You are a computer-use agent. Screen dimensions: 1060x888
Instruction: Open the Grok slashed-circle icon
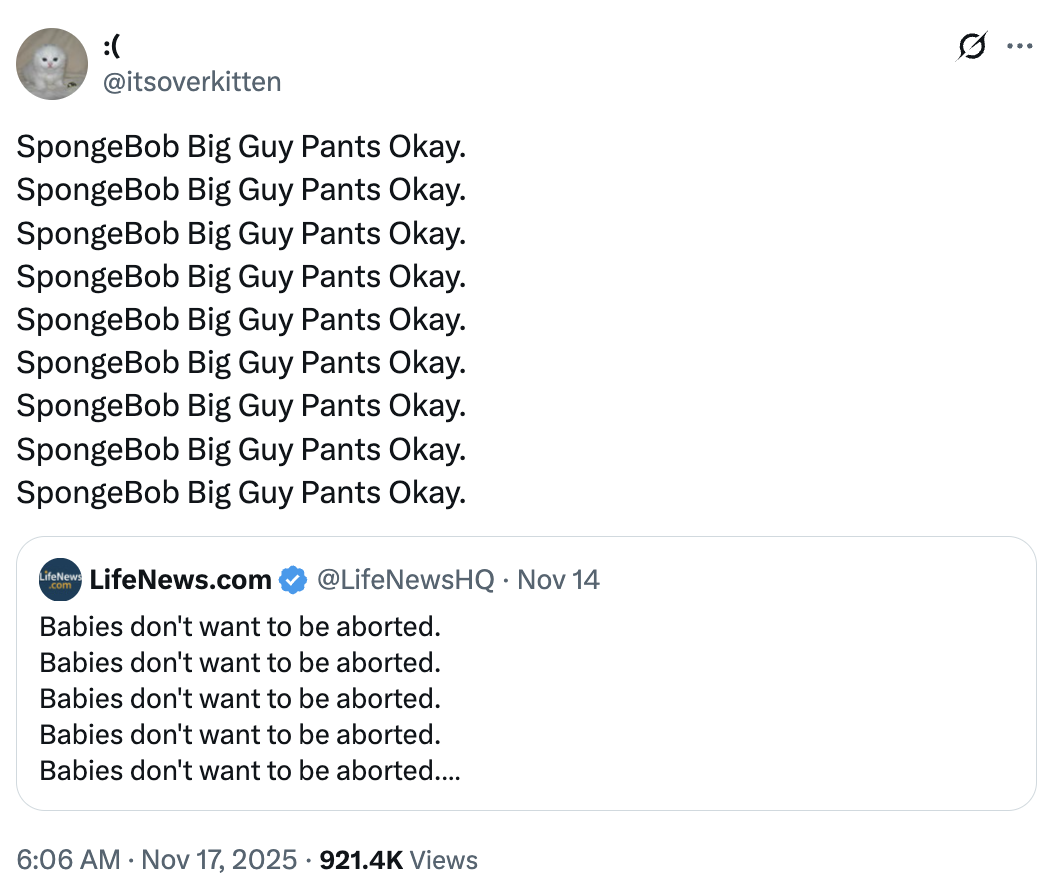(x=971, y=47)
